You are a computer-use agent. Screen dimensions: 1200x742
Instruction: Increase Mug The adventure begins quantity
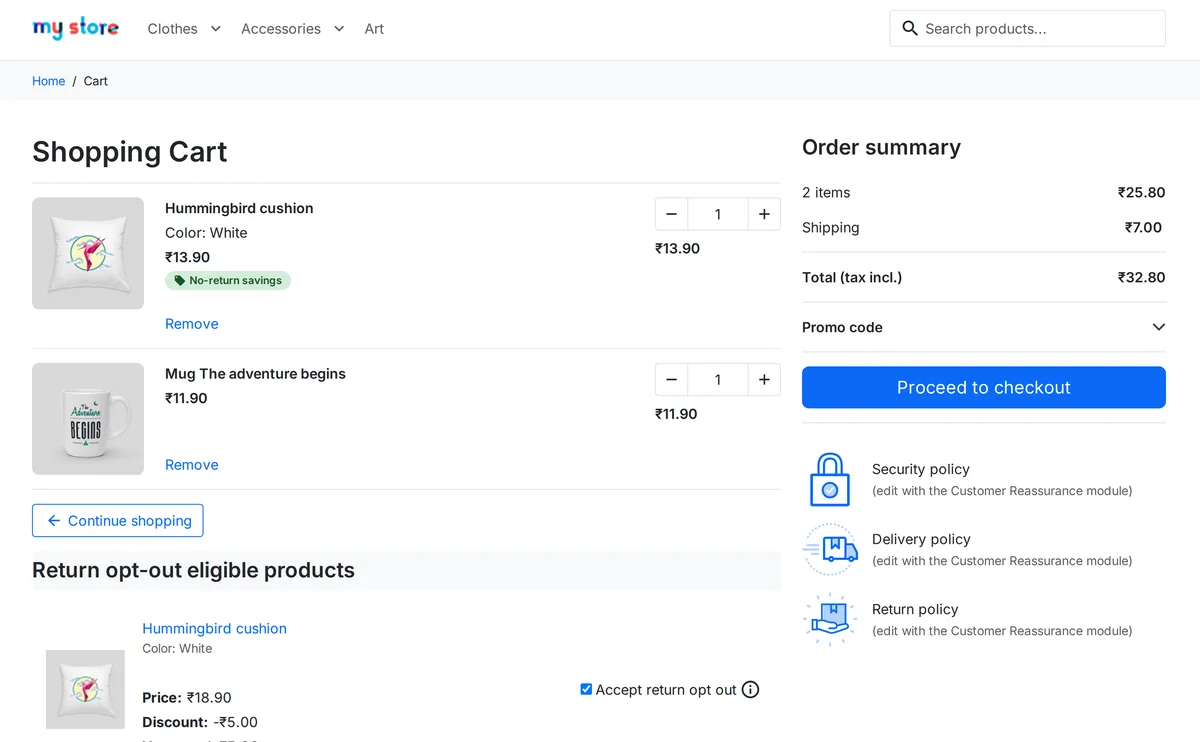click(764, 380)
